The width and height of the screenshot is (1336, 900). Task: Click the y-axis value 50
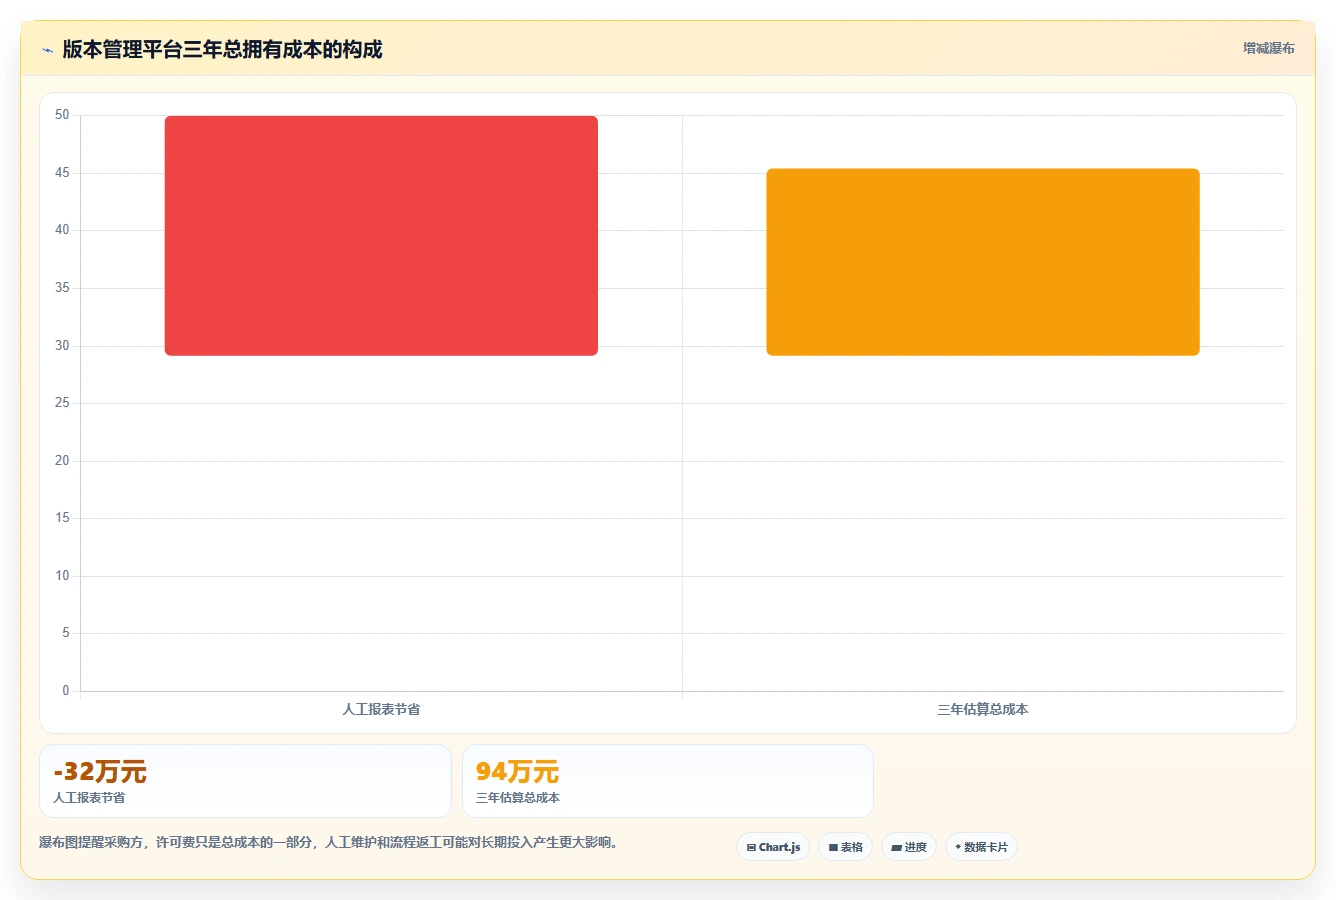[x=62, y=115]
